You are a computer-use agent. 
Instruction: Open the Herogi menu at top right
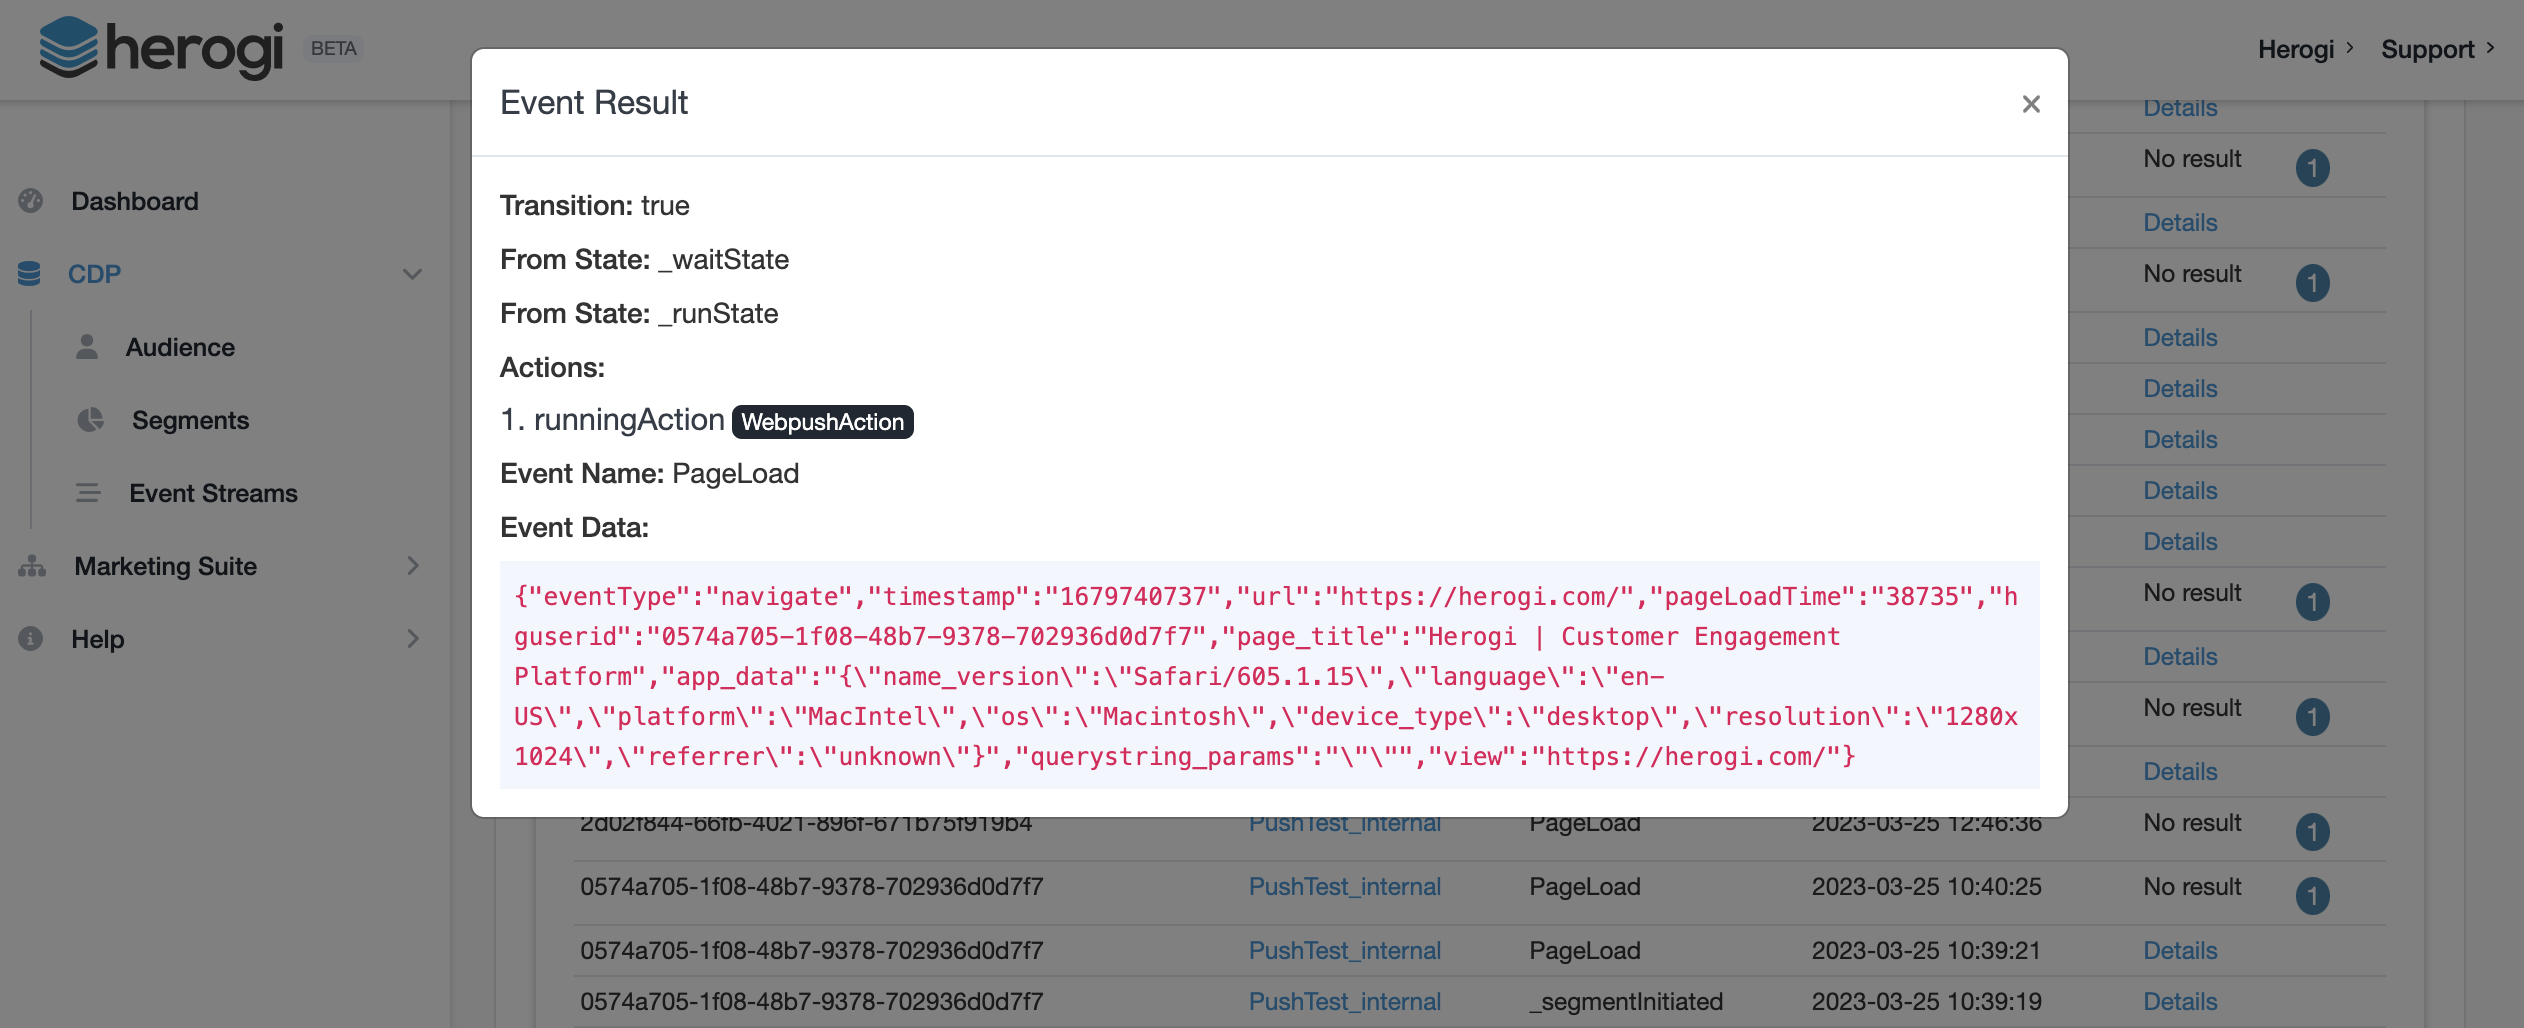(2306, 49)
